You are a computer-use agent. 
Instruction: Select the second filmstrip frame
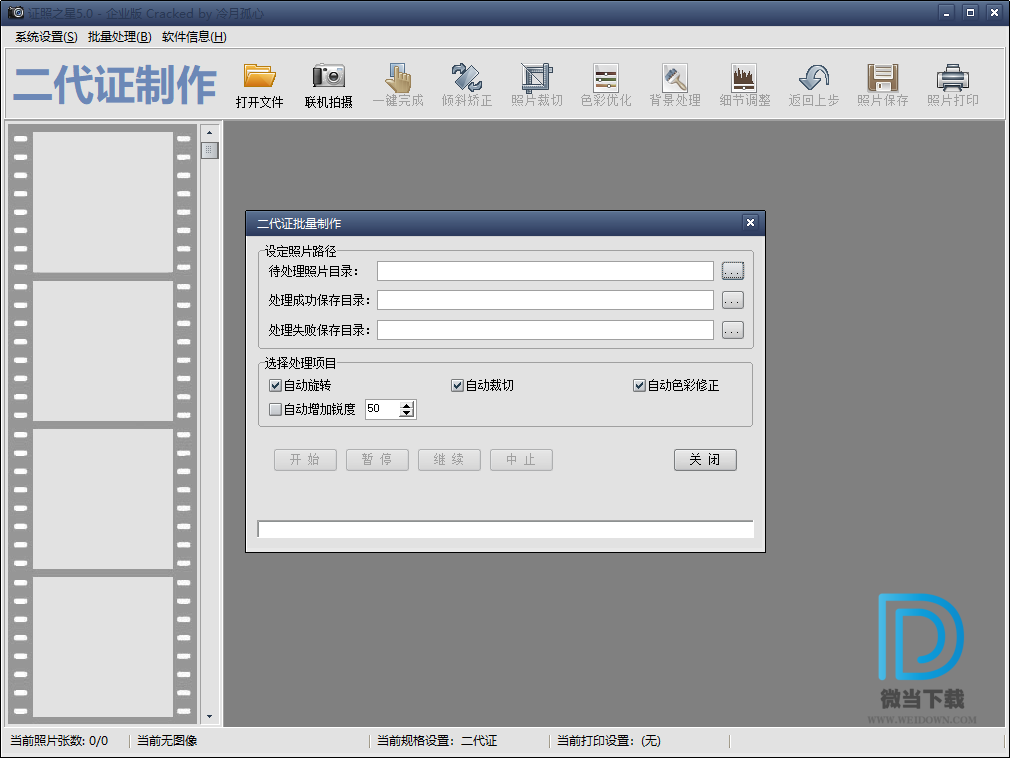[103, 350]
